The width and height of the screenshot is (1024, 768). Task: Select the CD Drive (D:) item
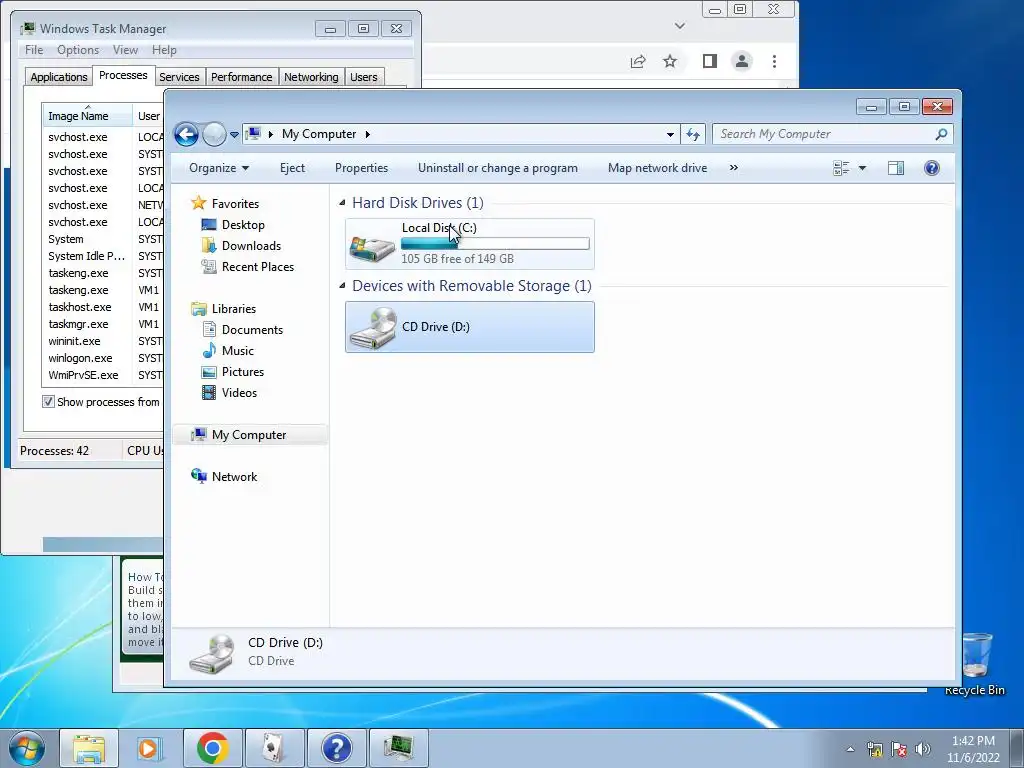(470, 327)
